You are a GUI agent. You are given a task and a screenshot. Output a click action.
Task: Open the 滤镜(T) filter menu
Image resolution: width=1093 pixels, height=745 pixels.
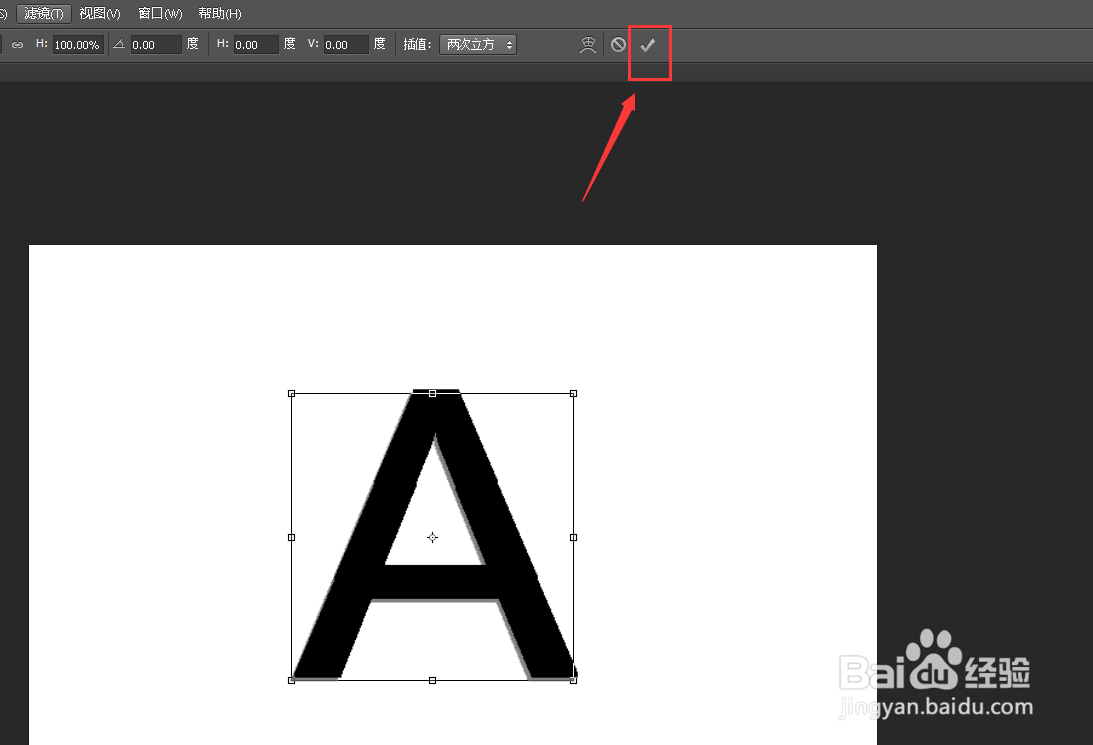pyautogui.click(x=43, y=13)
